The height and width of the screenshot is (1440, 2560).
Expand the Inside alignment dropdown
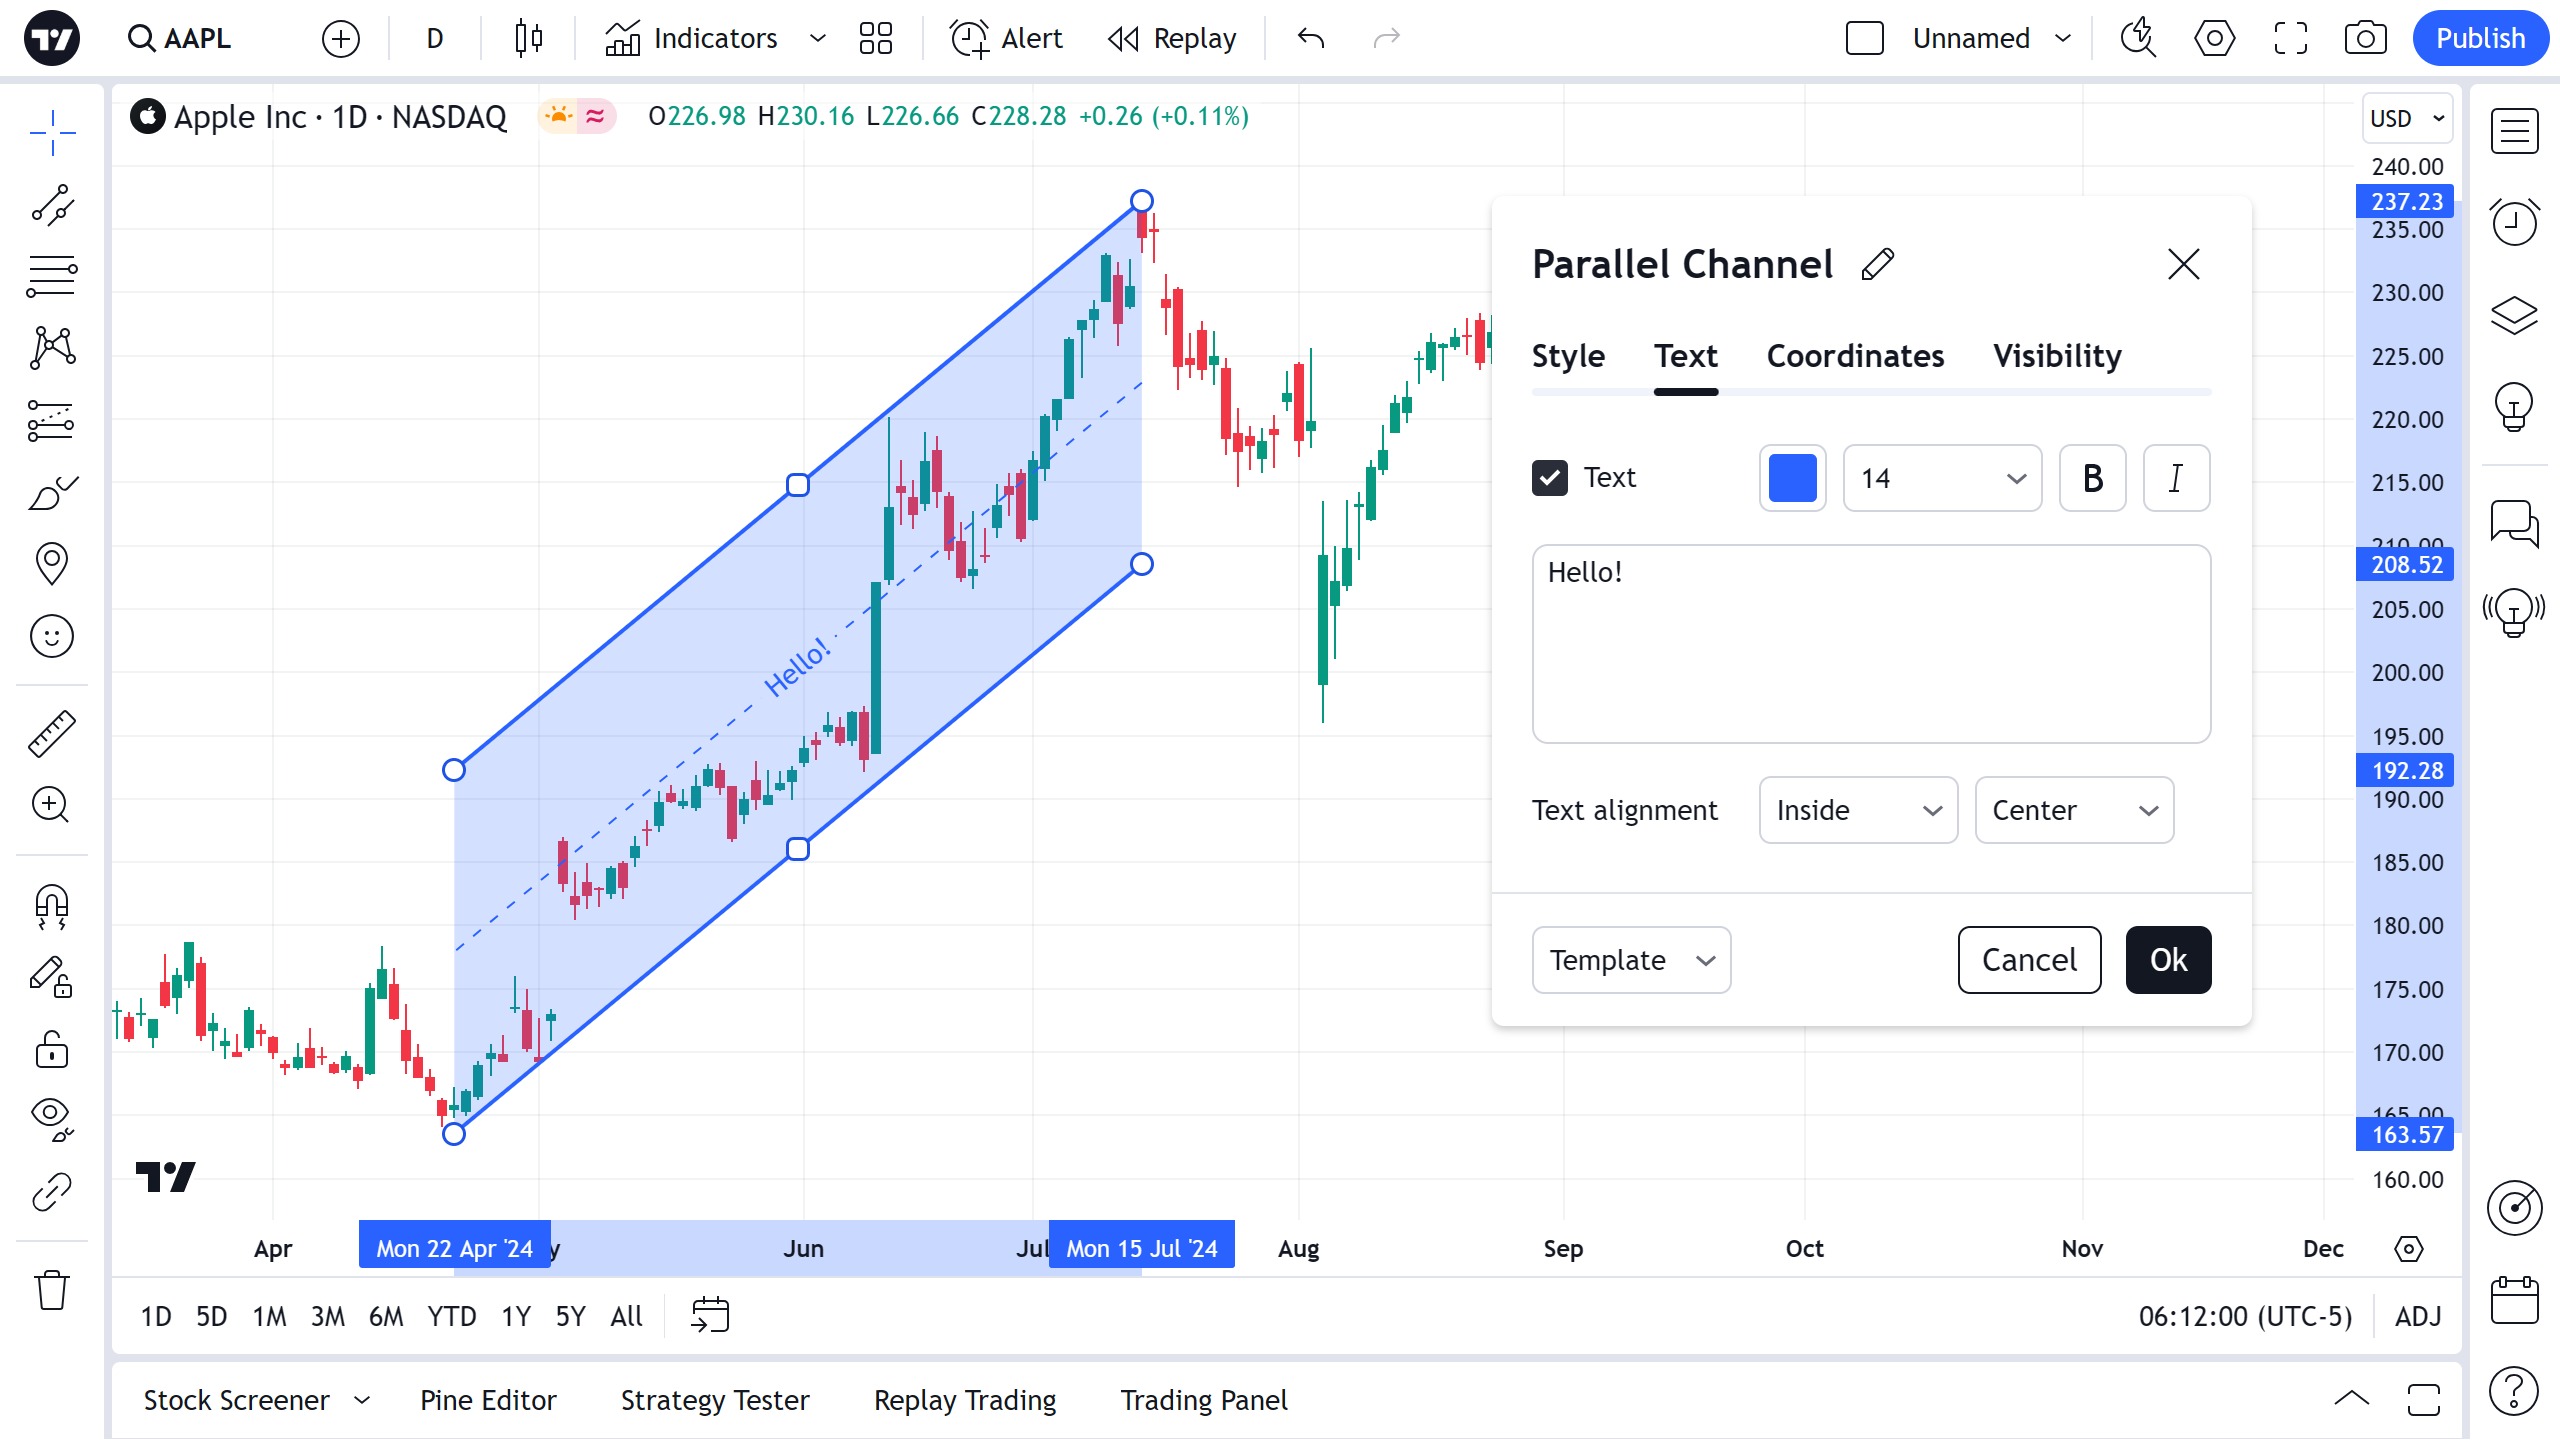[x=1857, y=810]
